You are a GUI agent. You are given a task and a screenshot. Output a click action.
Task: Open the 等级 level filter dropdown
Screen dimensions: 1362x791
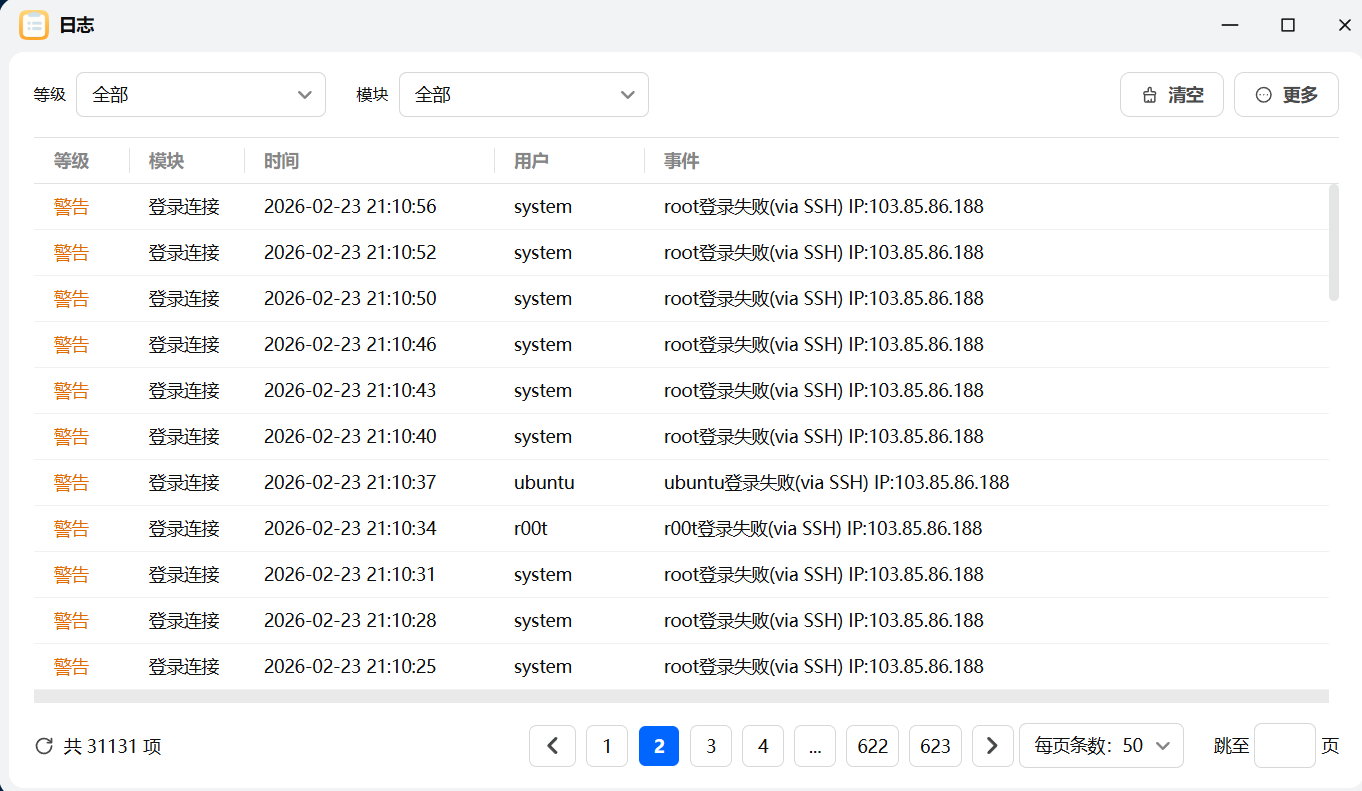pyautogui.click(x=200, y=94)
